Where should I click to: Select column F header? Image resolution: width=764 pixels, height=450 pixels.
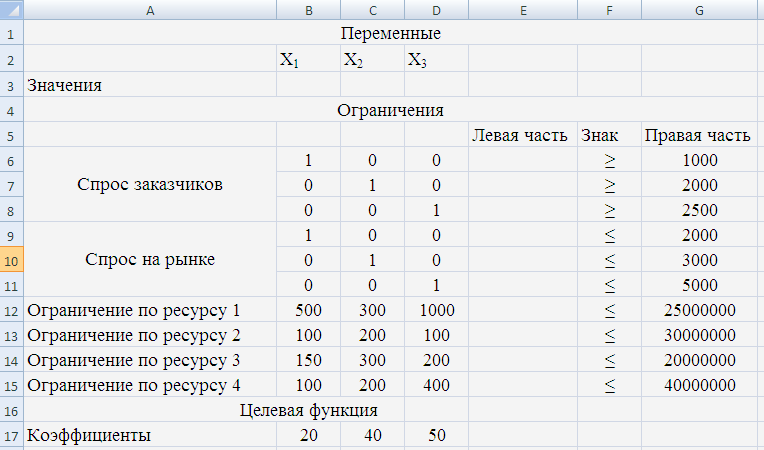pos(609,10)
